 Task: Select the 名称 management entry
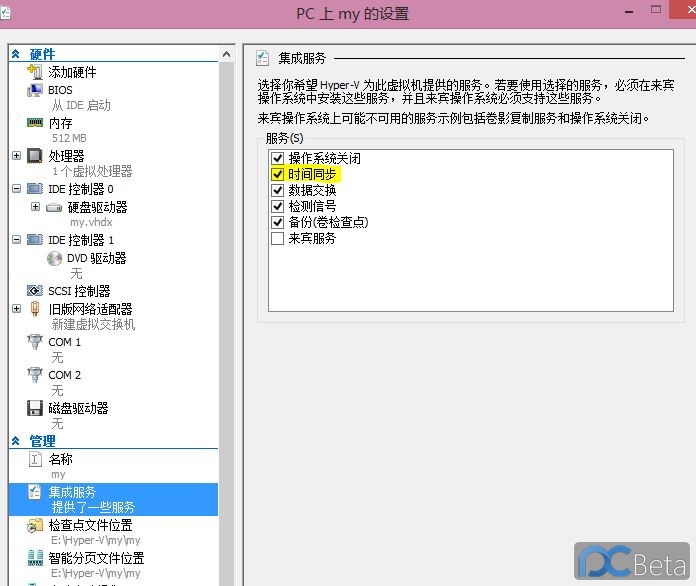(60, 459)
